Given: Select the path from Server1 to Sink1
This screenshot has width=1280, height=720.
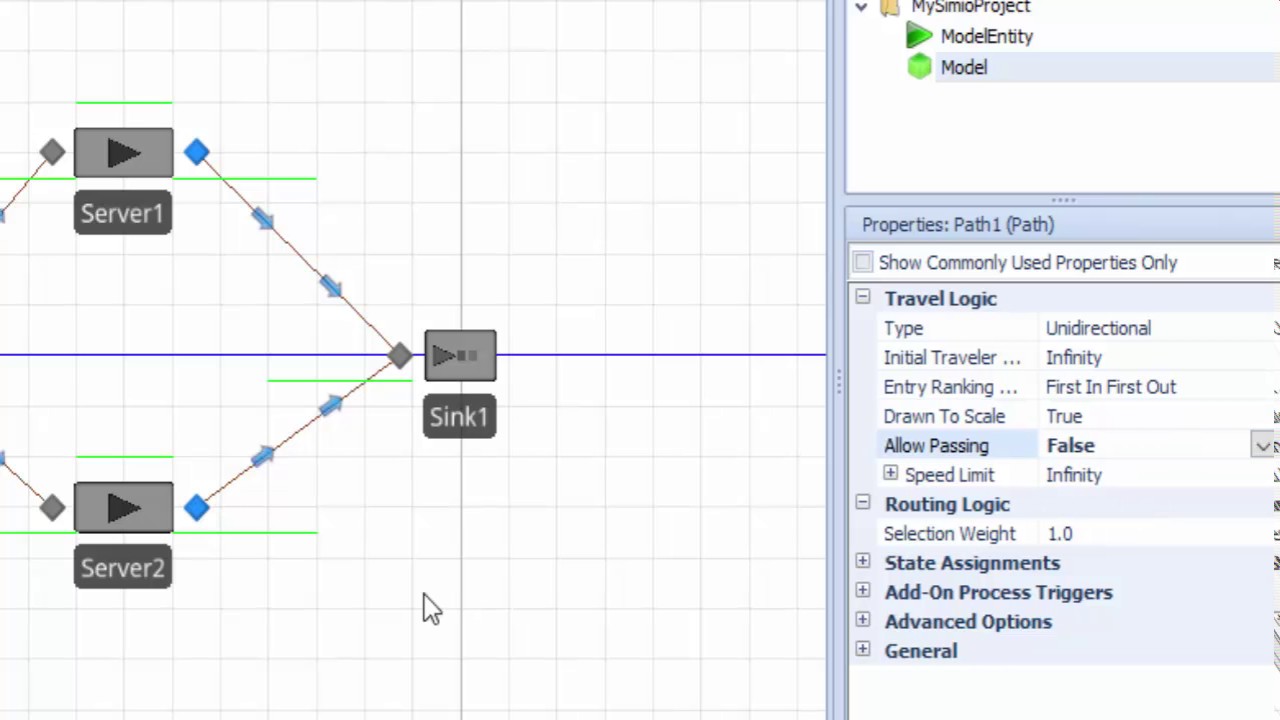Looking at the screenshot, I should point(298,253).
